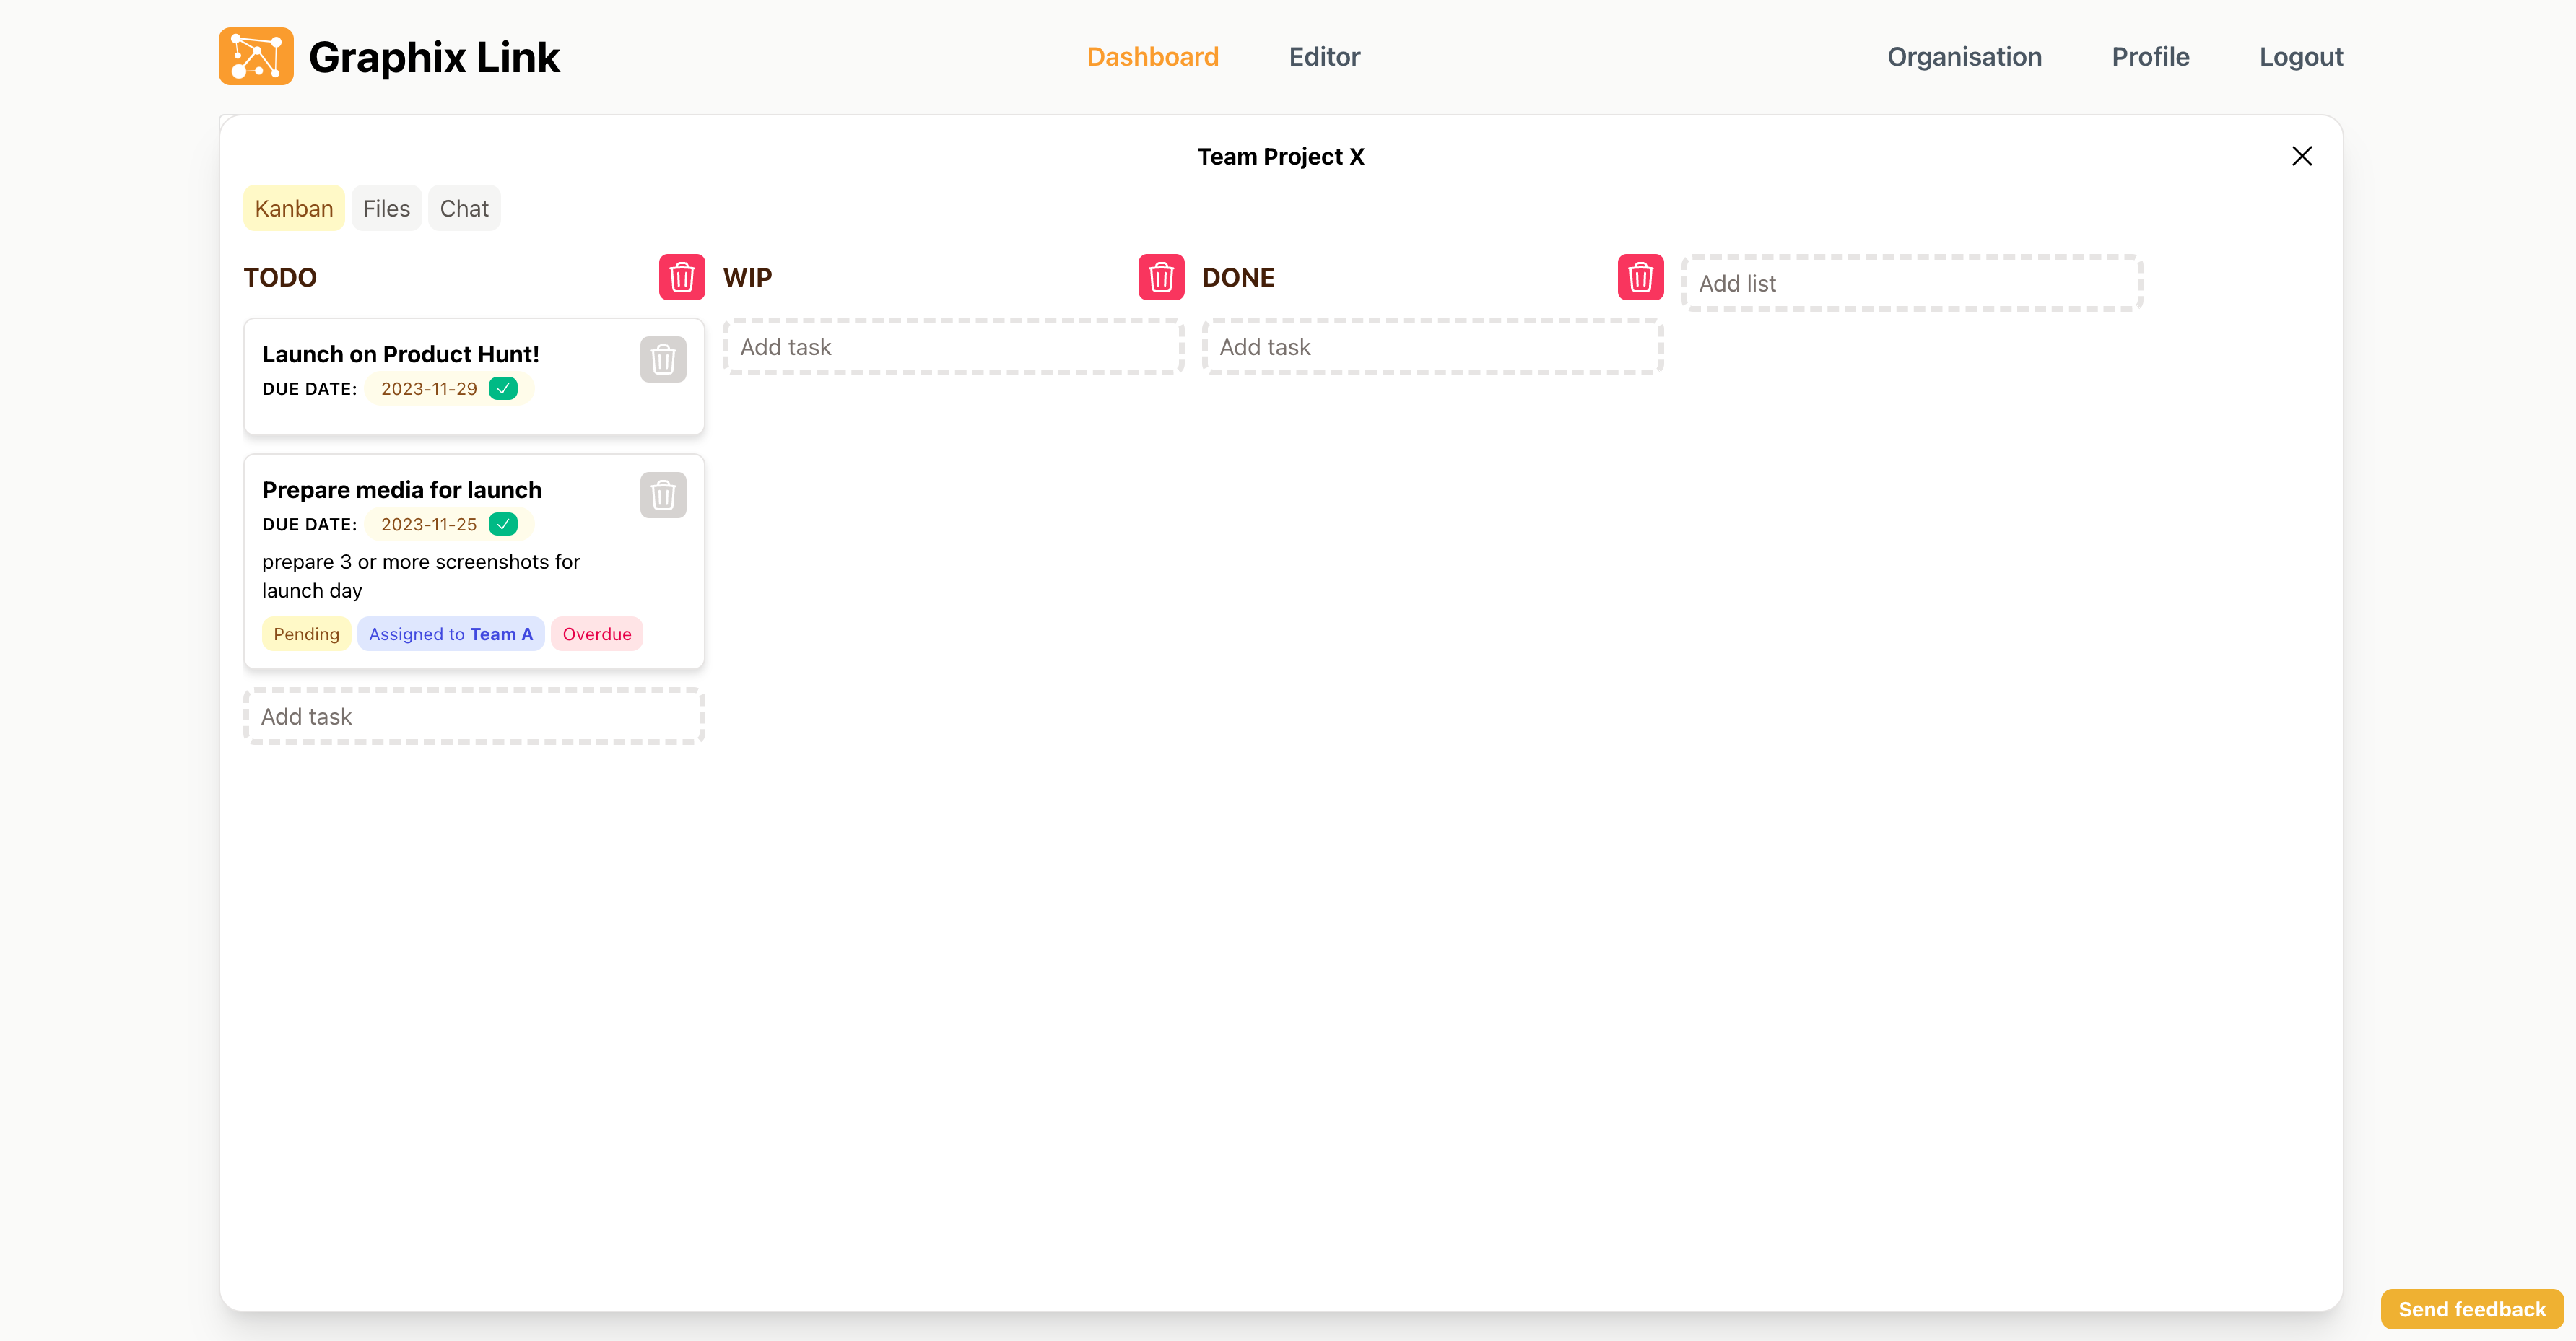Image resolution: width=2576 pixels, height=1341 pixels.
Task: Click the TODO list heading
Action: tap(280, 277)
